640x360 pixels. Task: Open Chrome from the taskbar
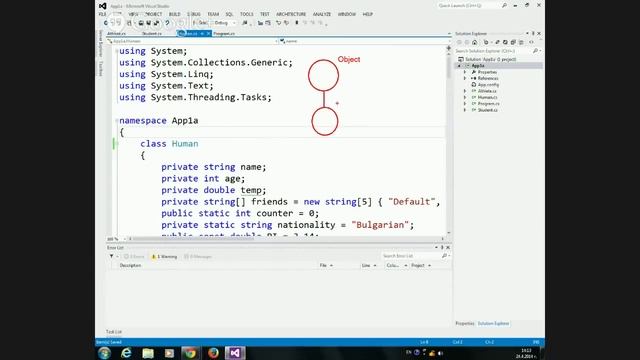pos(191,353)
